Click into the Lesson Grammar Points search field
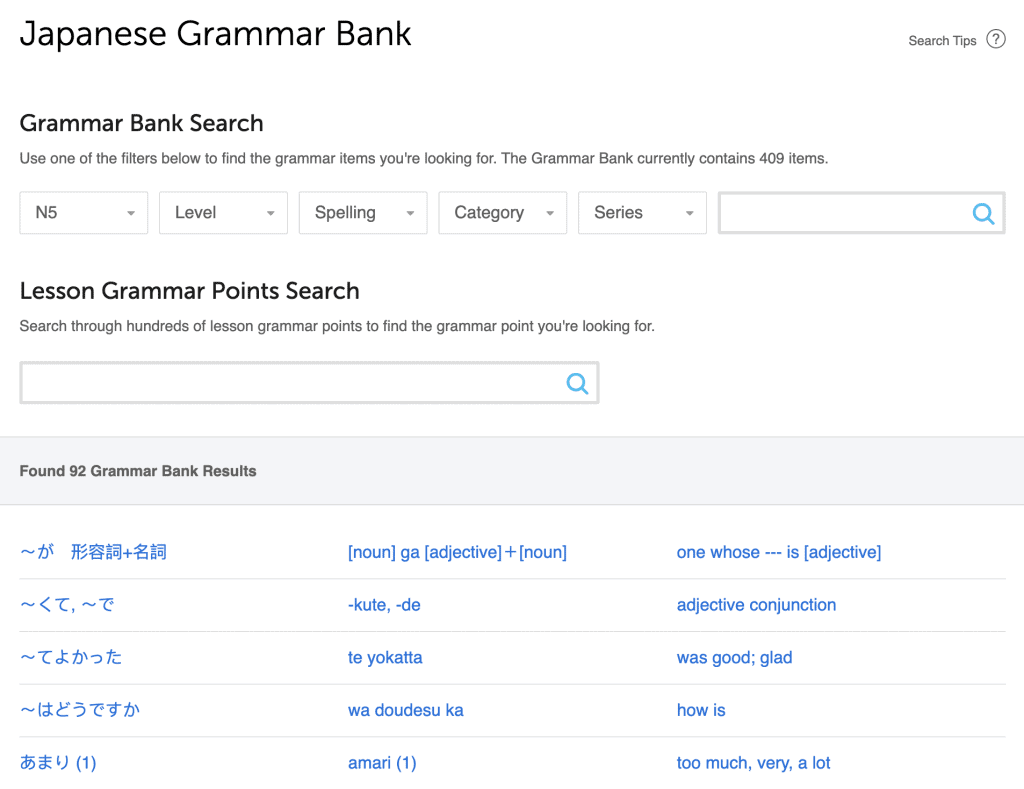1024x789 pixels. (x=292, y=383)
